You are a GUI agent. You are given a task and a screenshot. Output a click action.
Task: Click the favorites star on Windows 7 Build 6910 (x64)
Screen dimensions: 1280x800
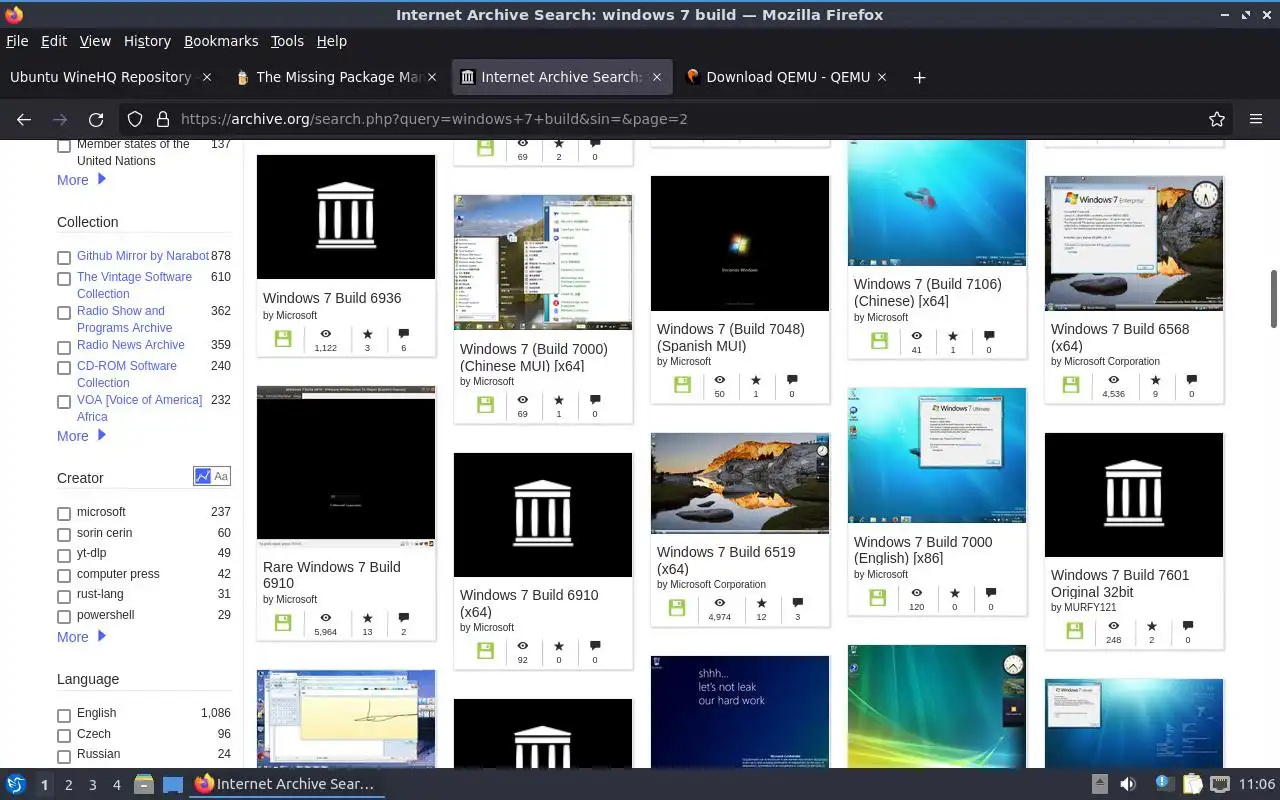[558, 646]
